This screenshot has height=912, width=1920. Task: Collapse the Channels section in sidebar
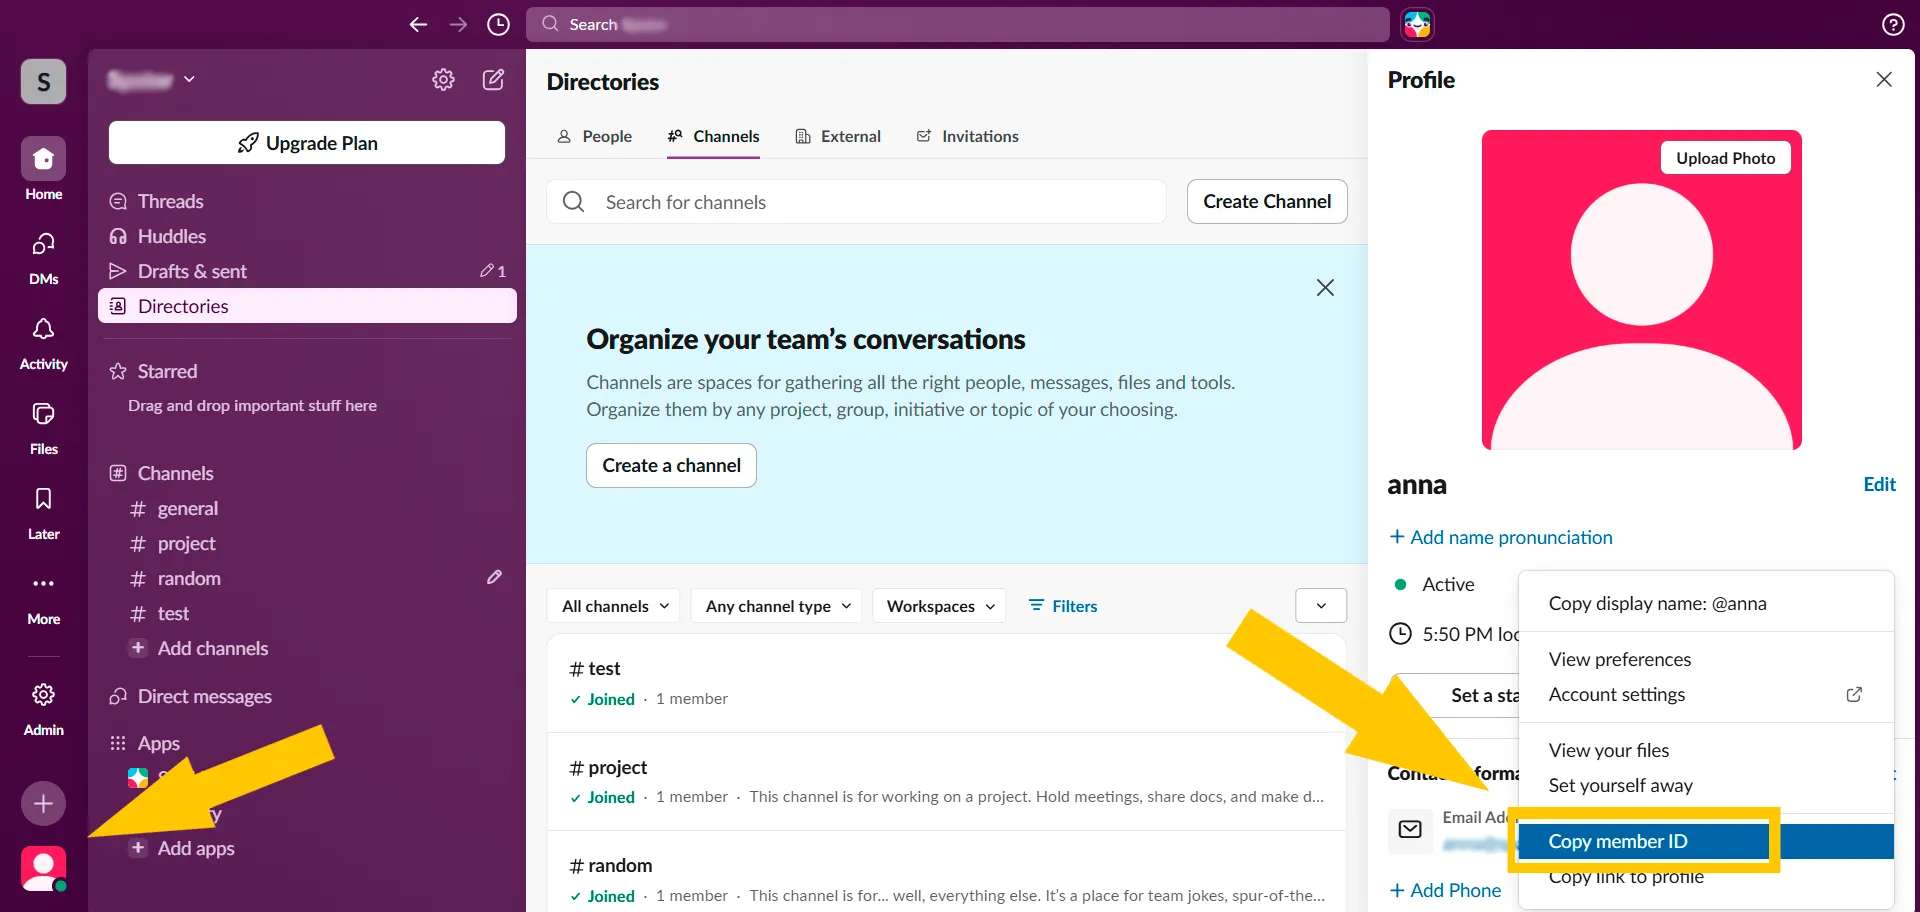[161, 473]
